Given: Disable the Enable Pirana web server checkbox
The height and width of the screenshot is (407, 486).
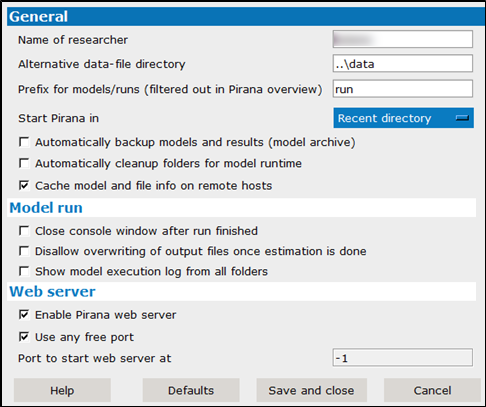Looking at the screenshot, I should 24,314.
